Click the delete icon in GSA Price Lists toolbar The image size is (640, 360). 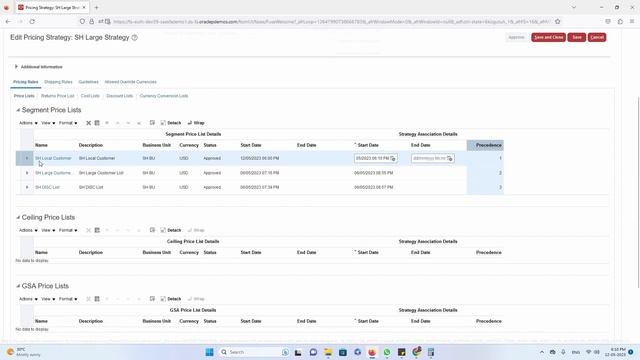(x=88, y=299)
